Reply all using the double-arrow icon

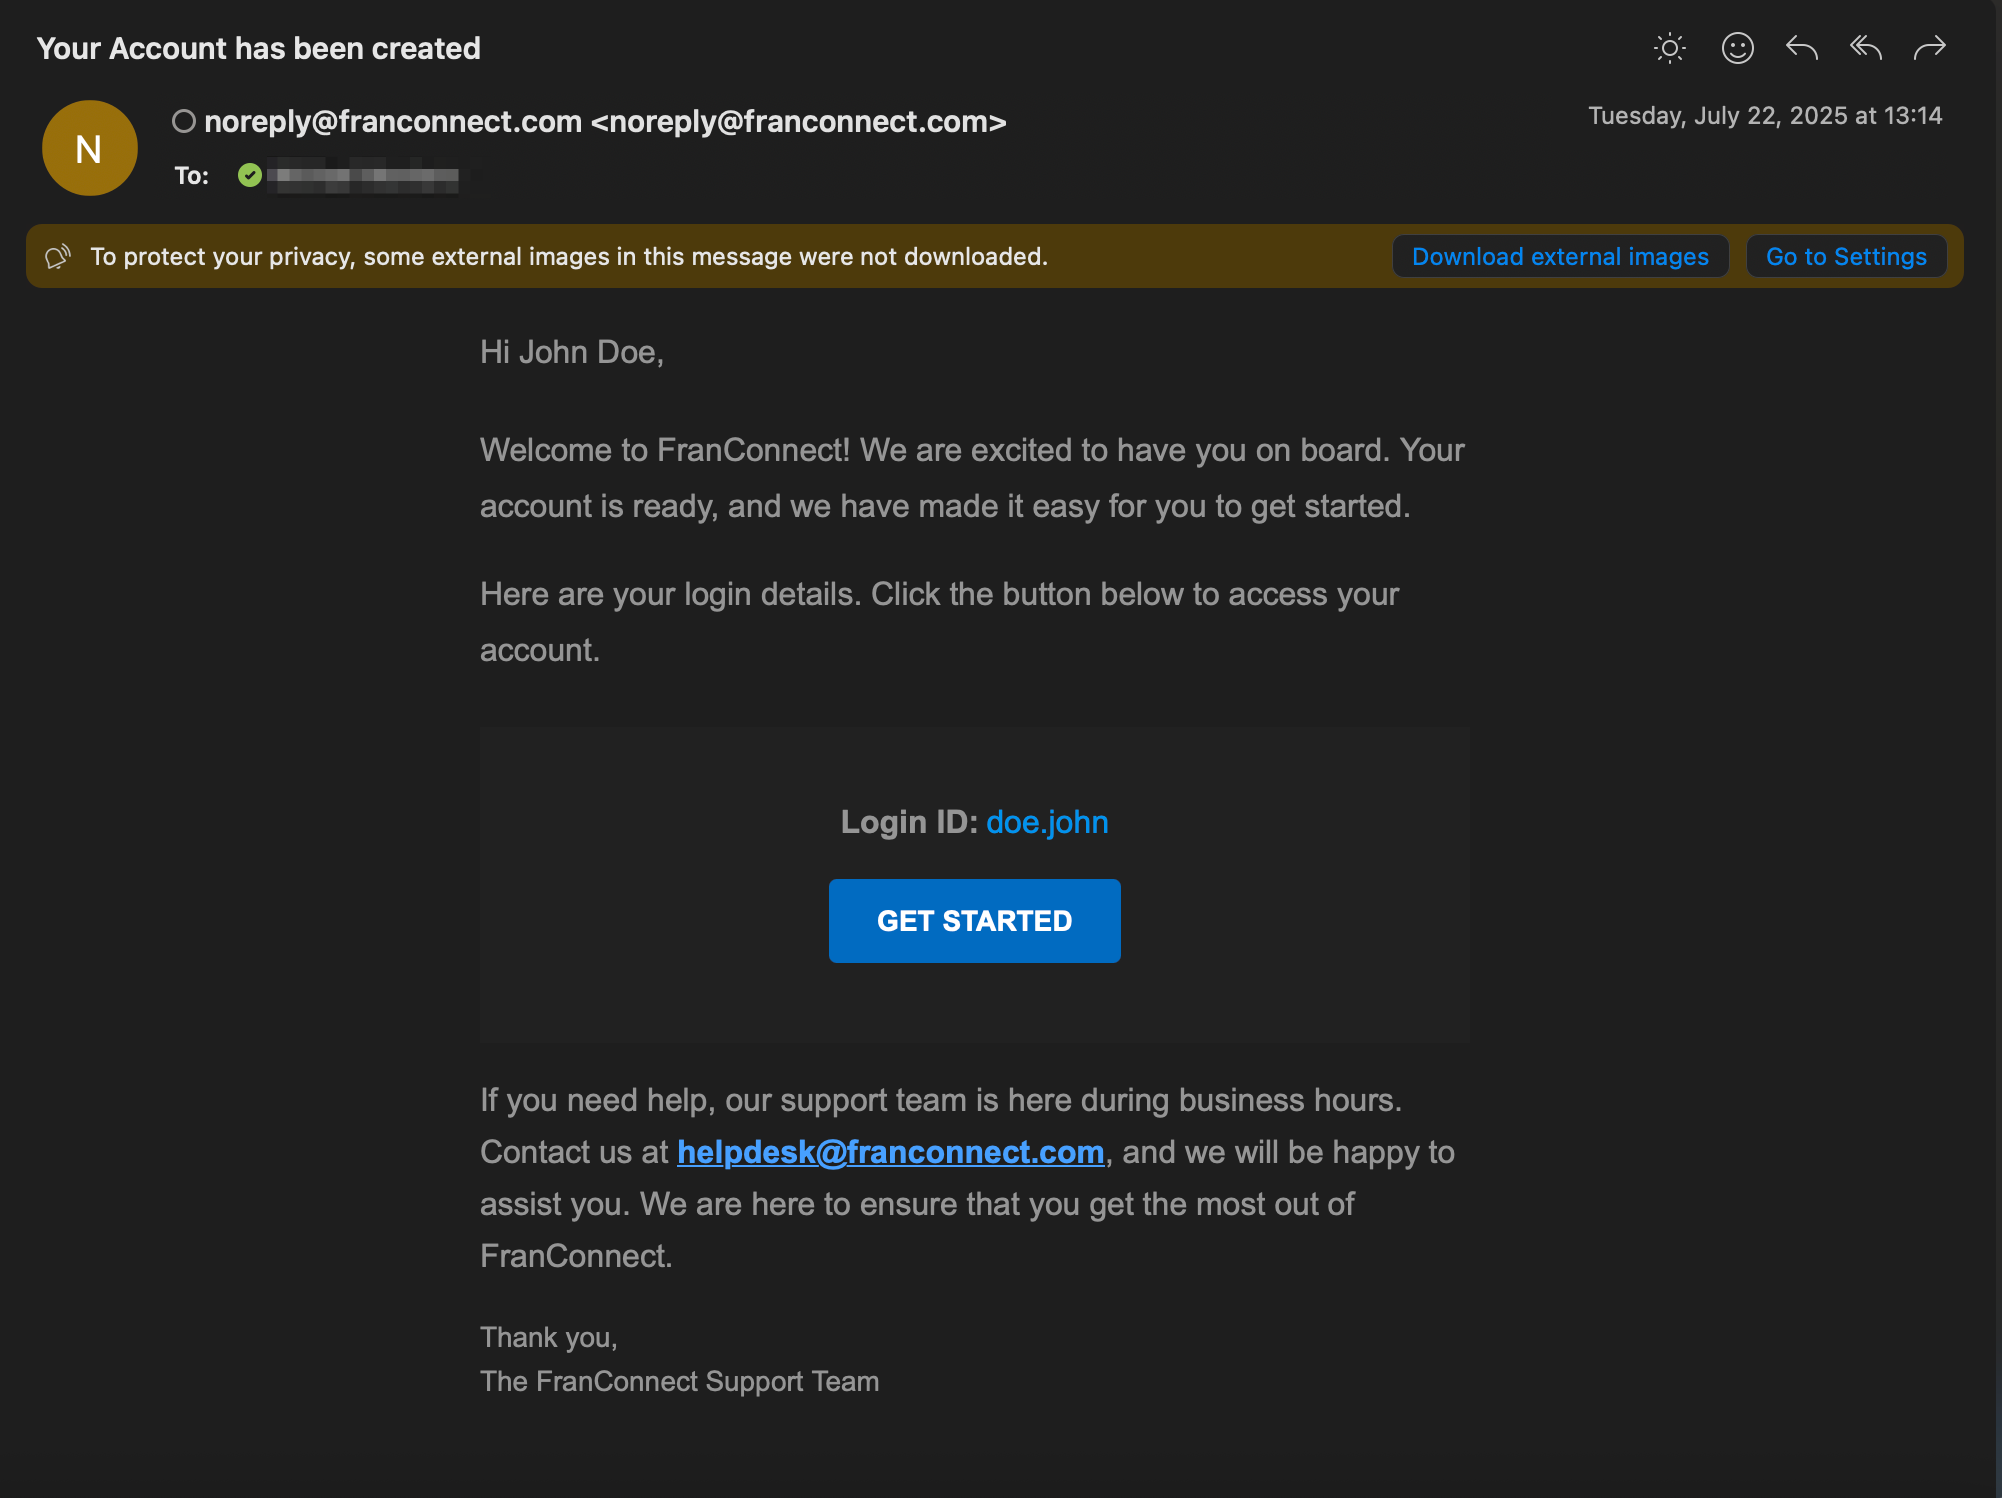(x=1865, y=48)
